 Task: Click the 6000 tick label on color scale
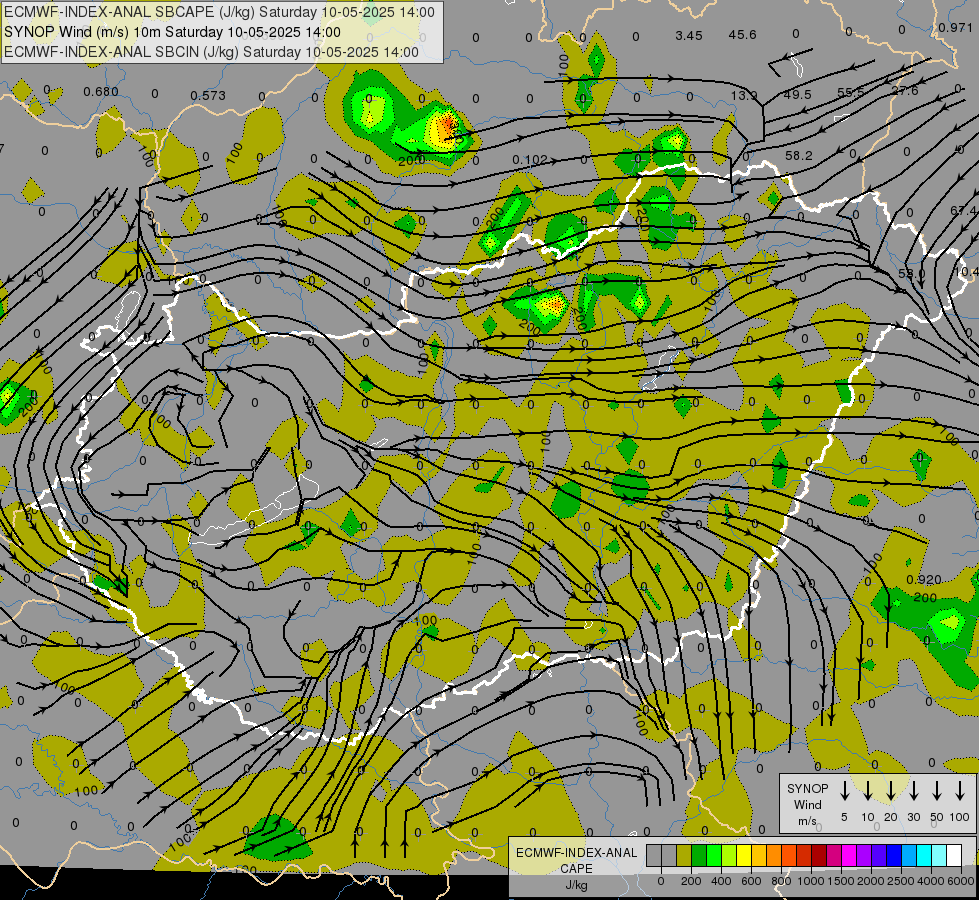click(x=961, y=881)
